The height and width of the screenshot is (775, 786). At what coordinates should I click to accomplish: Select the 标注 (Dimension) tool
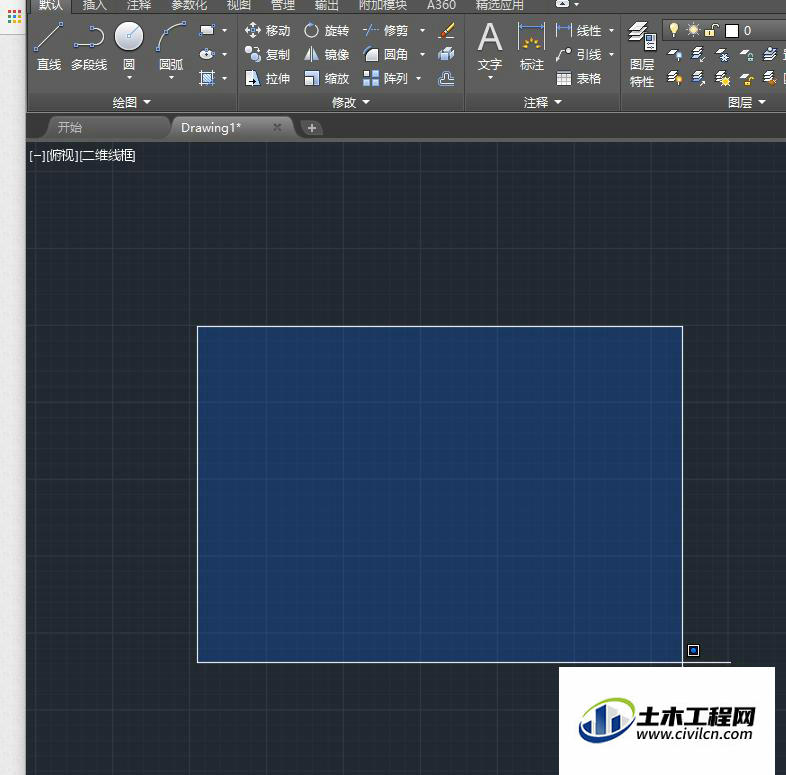click(531, 47)
